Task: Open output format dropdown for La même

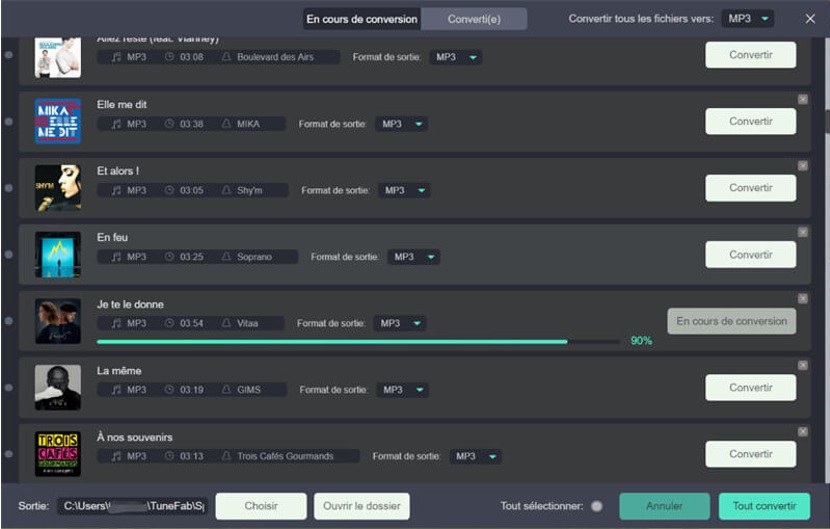Action: (x=403, y=390)
